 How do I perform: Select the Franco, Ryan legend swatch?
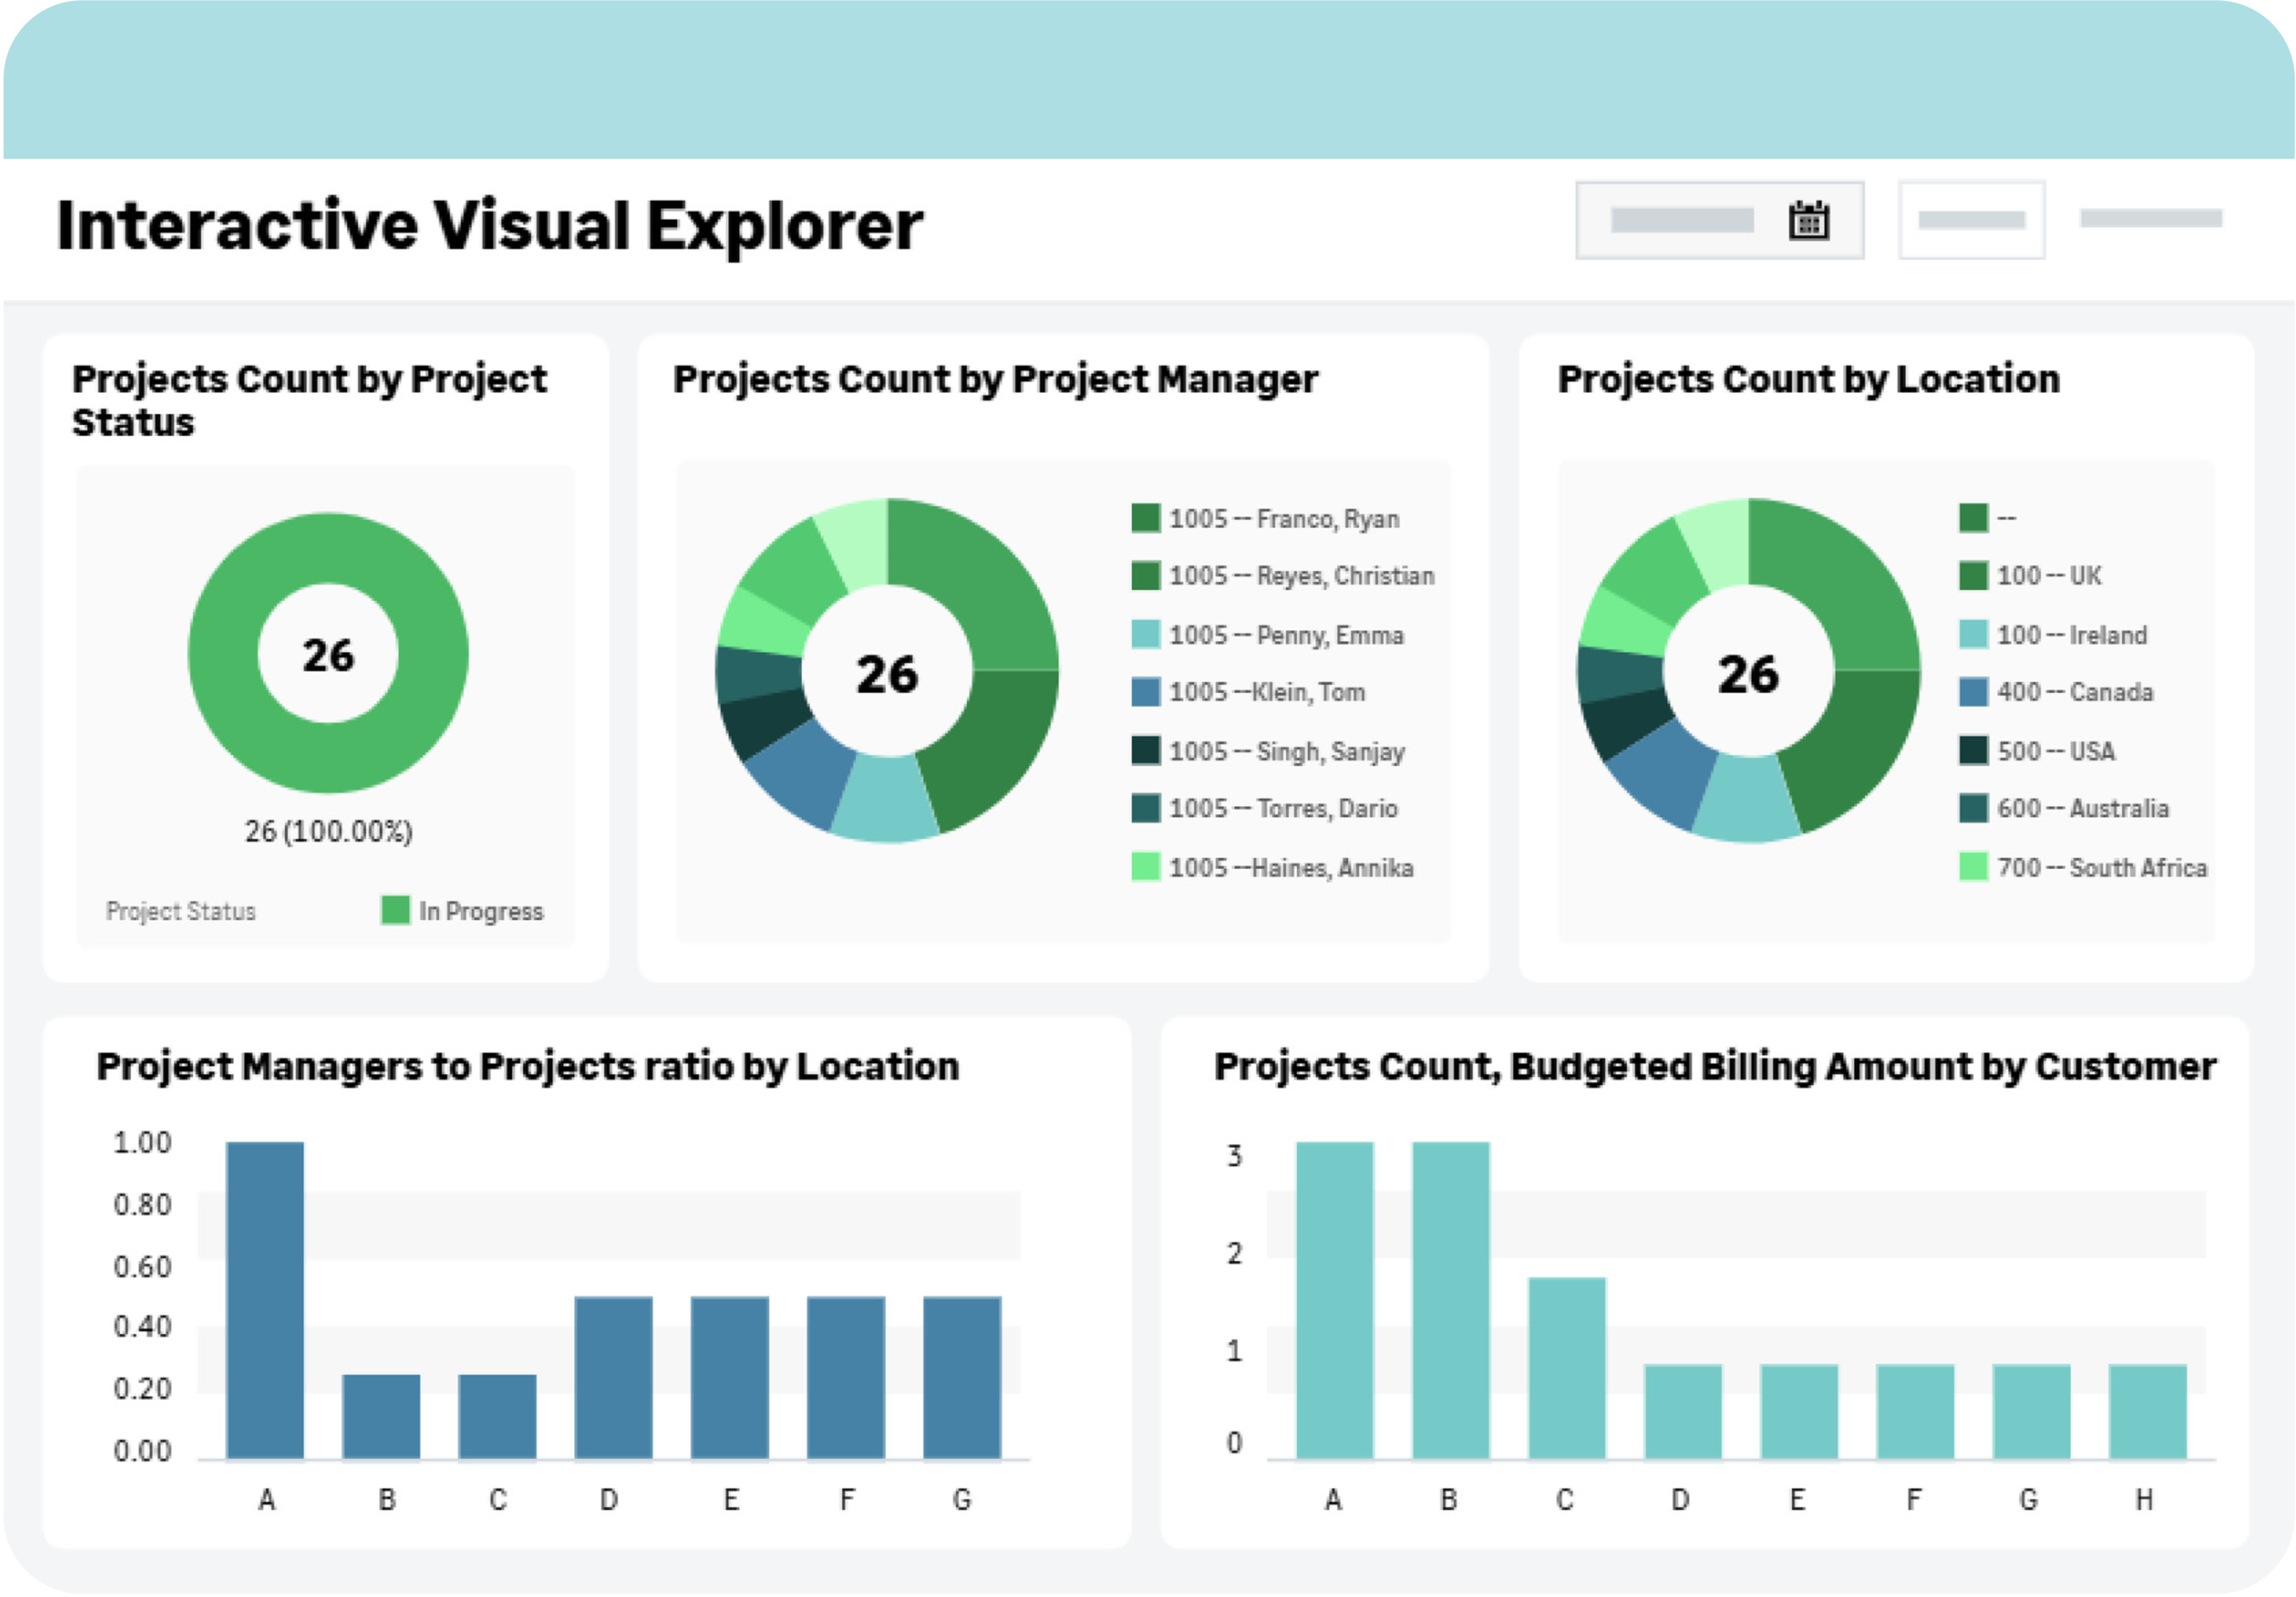coord(1145,518)
